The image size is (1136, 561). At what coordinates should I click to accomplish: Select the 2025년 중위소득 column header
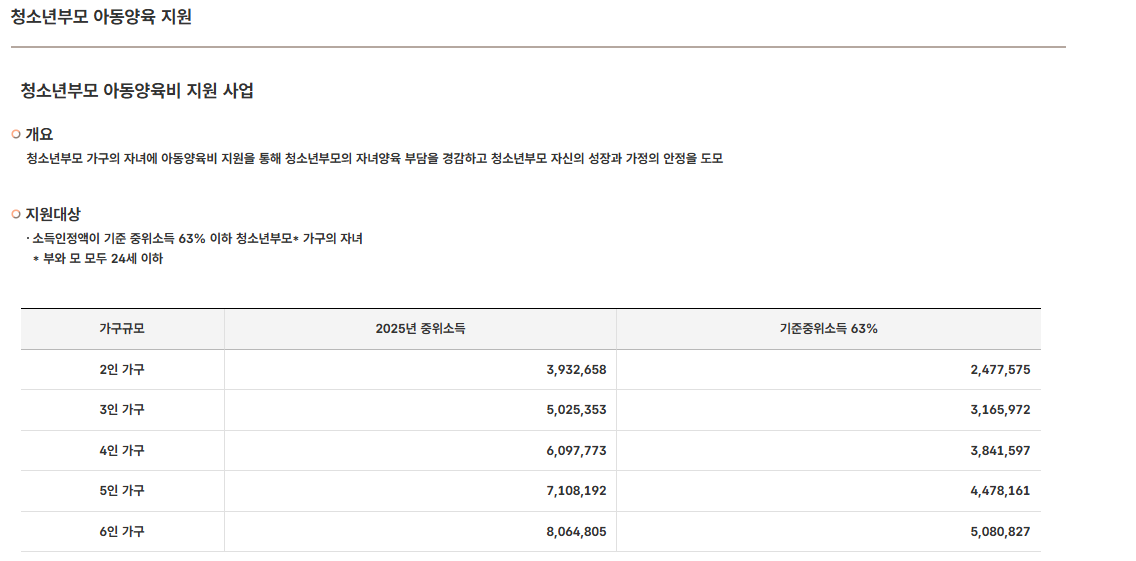[420, 329]
